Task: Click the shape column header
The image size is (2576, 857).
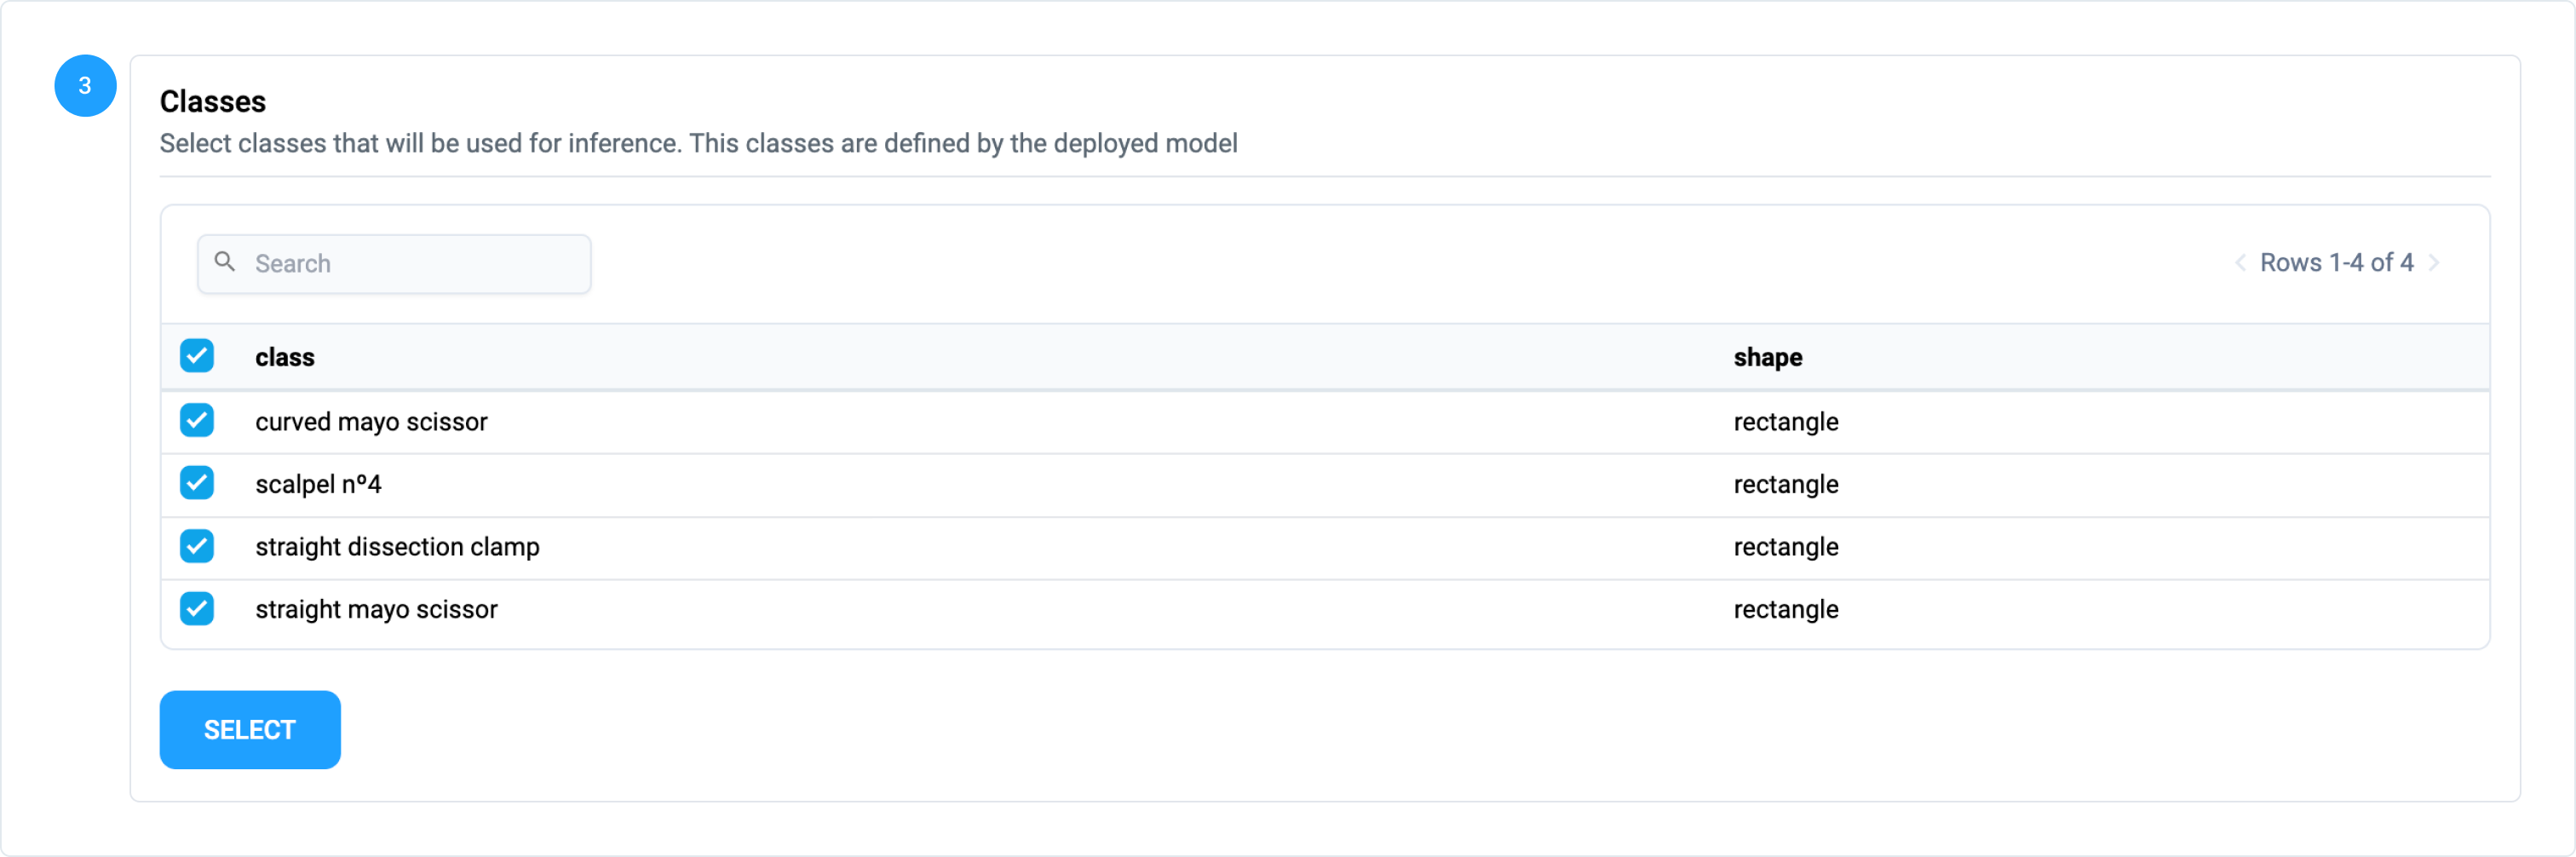Action: [1767, 357]
